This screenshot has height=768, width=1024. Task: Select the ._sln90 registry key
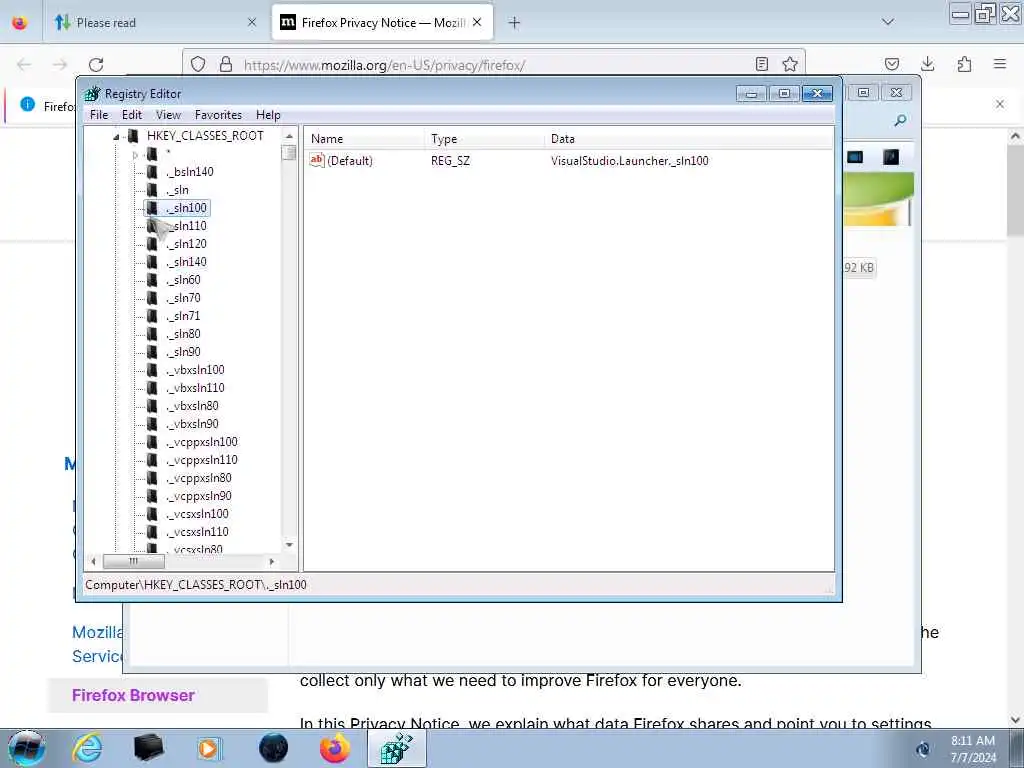point(184,351)
